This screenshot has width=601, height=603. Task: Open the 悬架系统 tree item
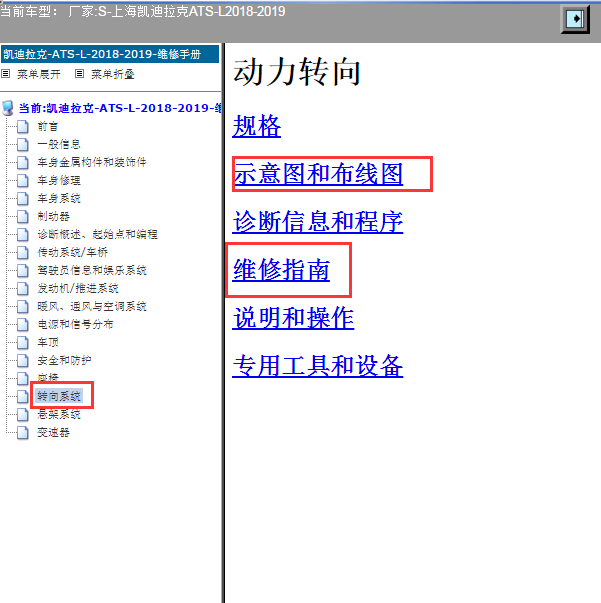(x=59, y=414)
